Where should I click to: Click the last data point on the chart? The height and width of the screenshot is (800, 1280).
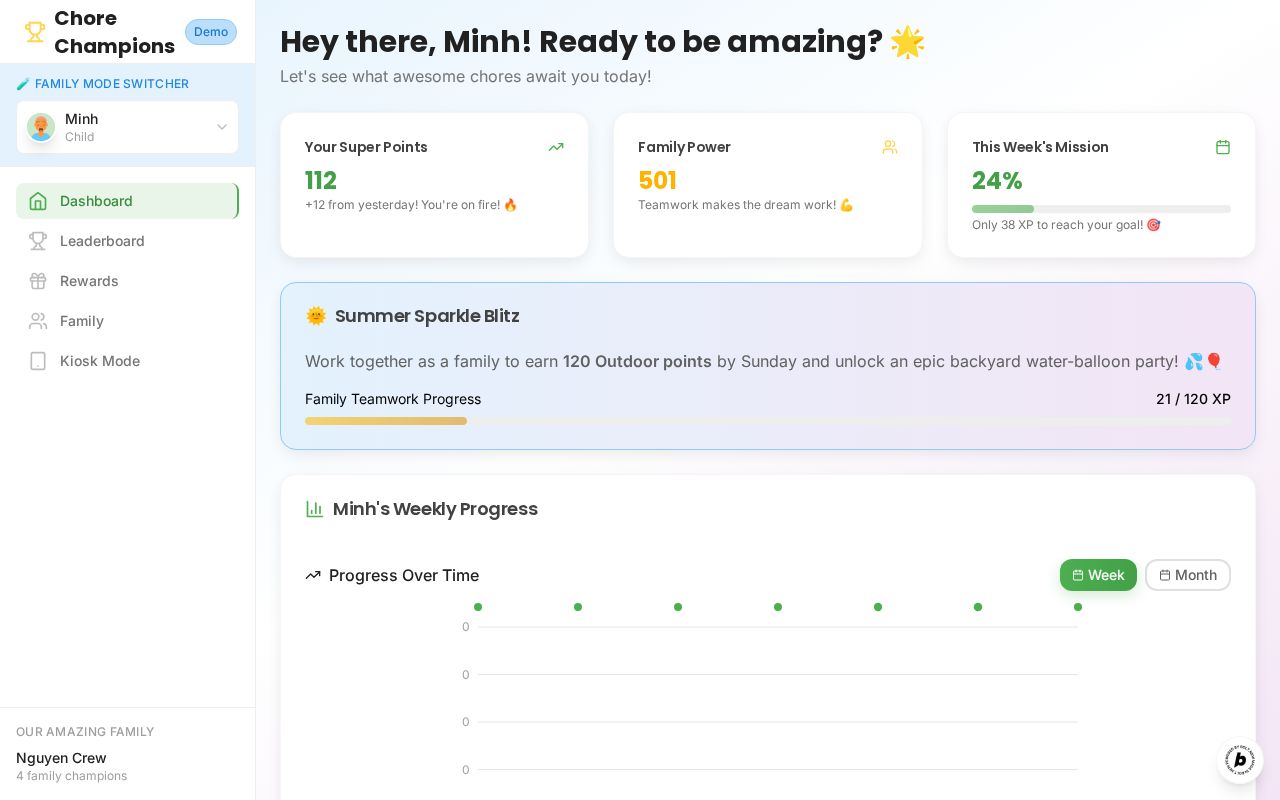(x=1078, y=607)
